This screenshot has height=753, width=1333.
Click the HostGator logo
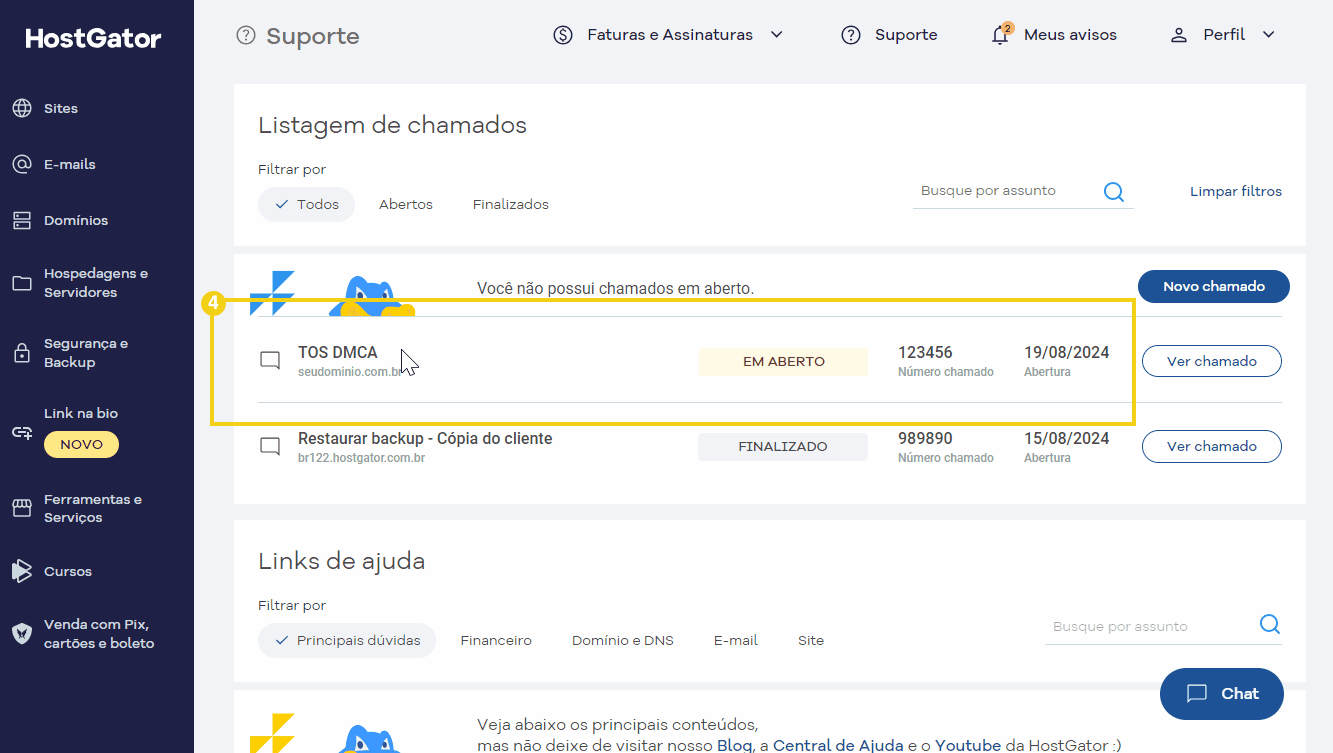[x=93, y=38]
